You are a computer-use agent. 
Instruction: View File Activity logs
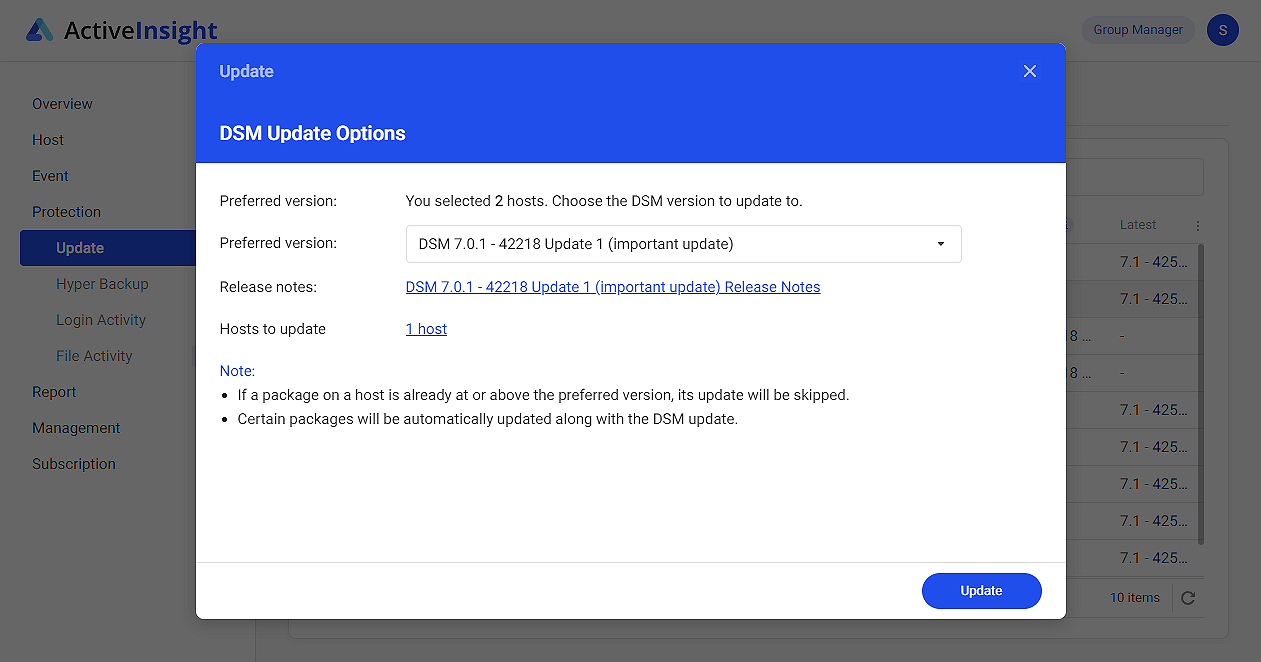pos(94,355)
